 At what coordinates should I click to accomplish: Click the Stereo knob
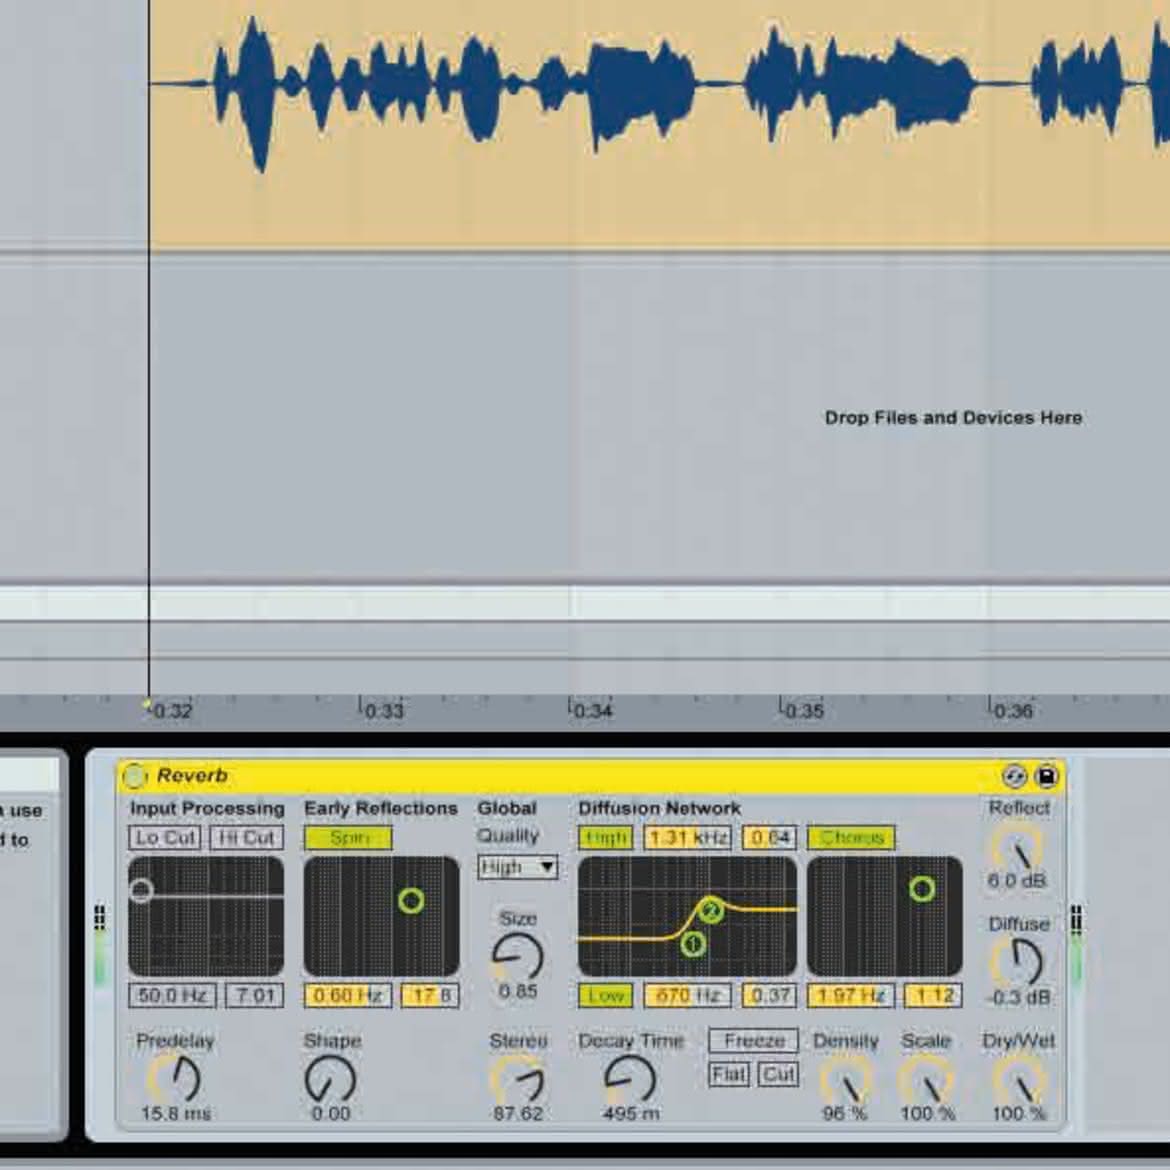(517, 1079)
